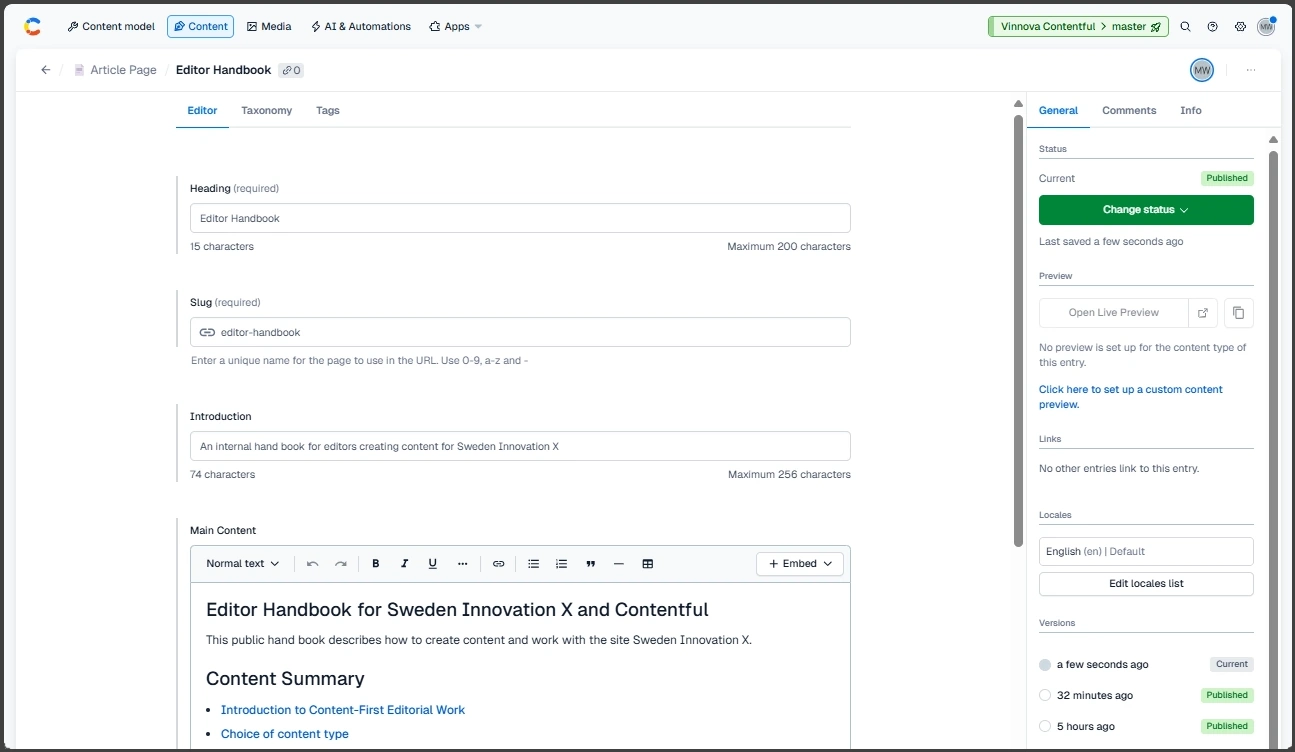This screenshot has width=1295, height=752.
Task: Open preview in new tab icon
Action: (x=1203, y=313)
